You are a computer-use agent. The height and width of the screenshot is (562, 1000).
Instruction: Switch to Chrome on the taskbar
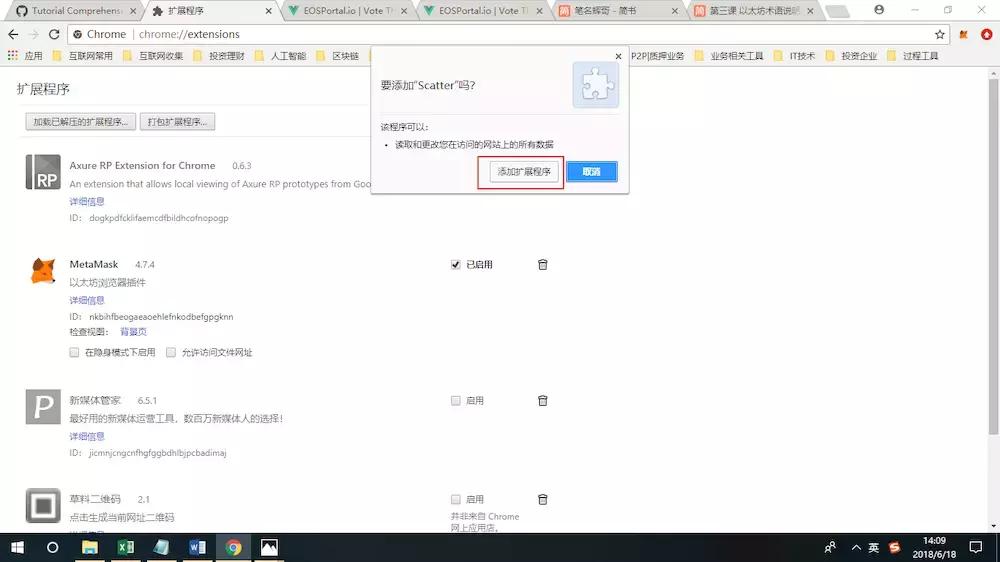click(x=233, y=547)
